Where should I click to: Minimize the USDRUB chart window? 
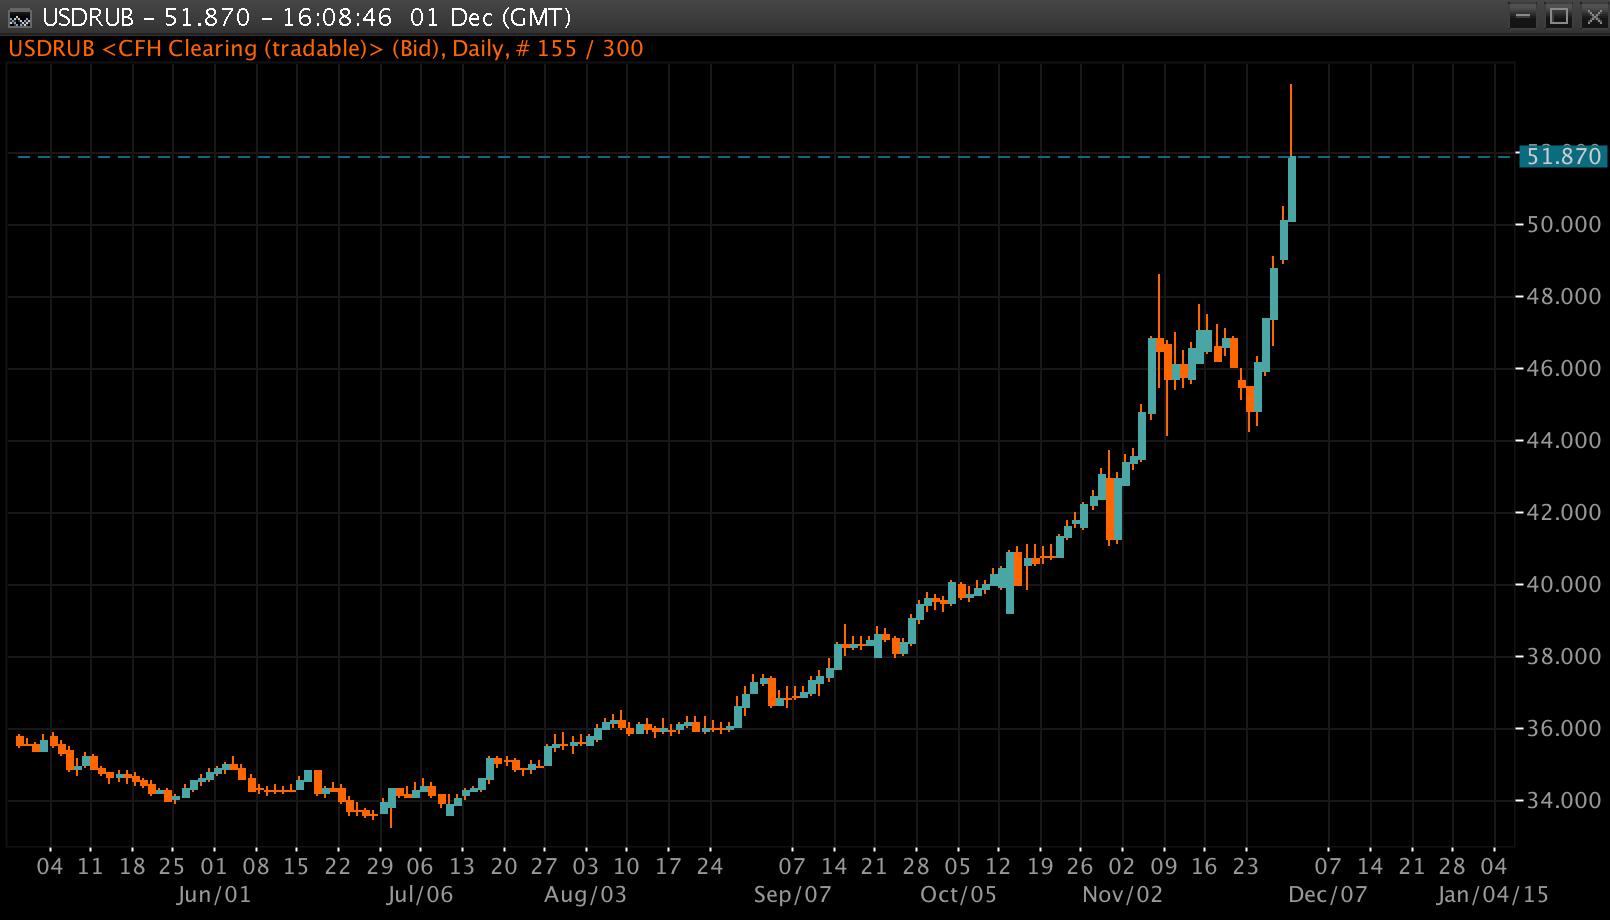1523,17
